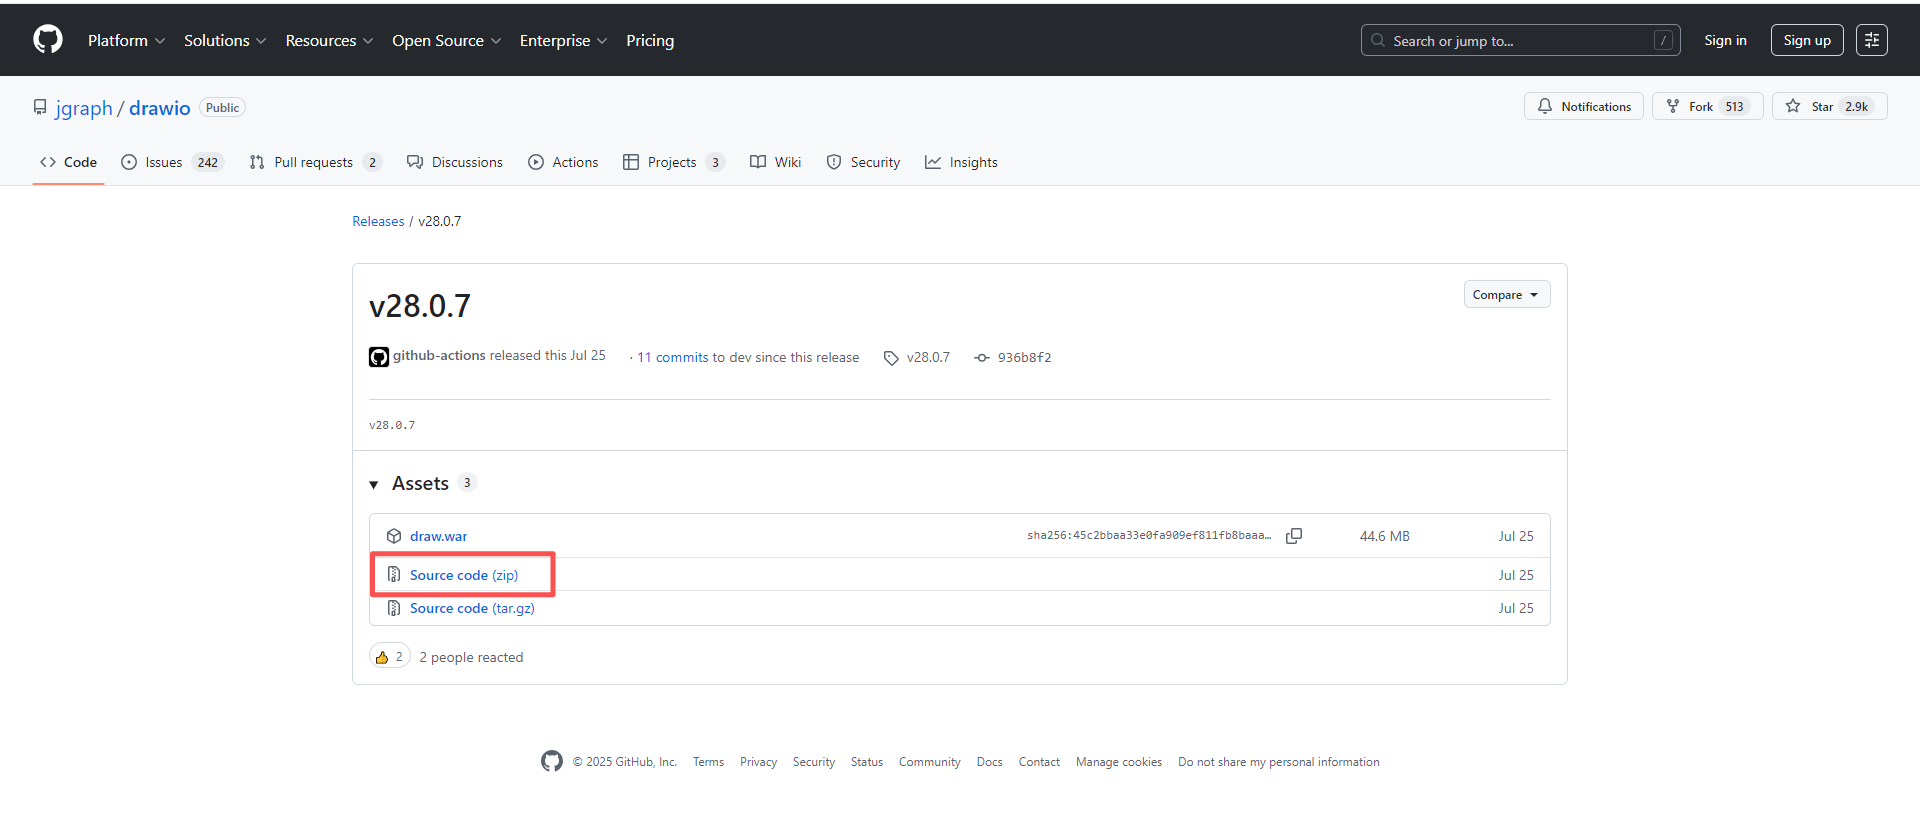Open the Compare dropdown
The height and width of the screenshot is (825, 1920).
[x=1506, y=295]
